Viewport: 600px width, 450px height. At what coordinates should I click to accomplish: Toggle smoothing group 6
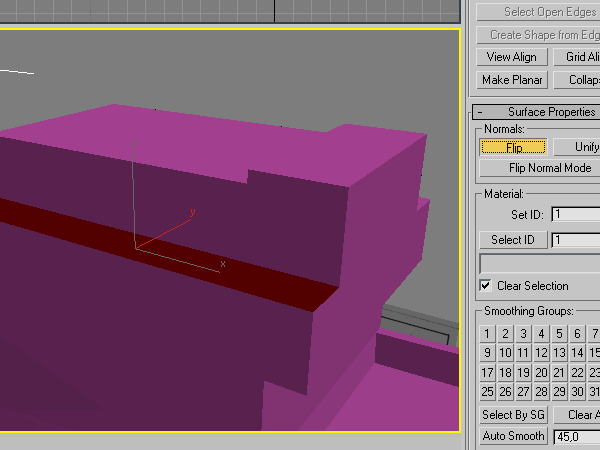(577, 334)
